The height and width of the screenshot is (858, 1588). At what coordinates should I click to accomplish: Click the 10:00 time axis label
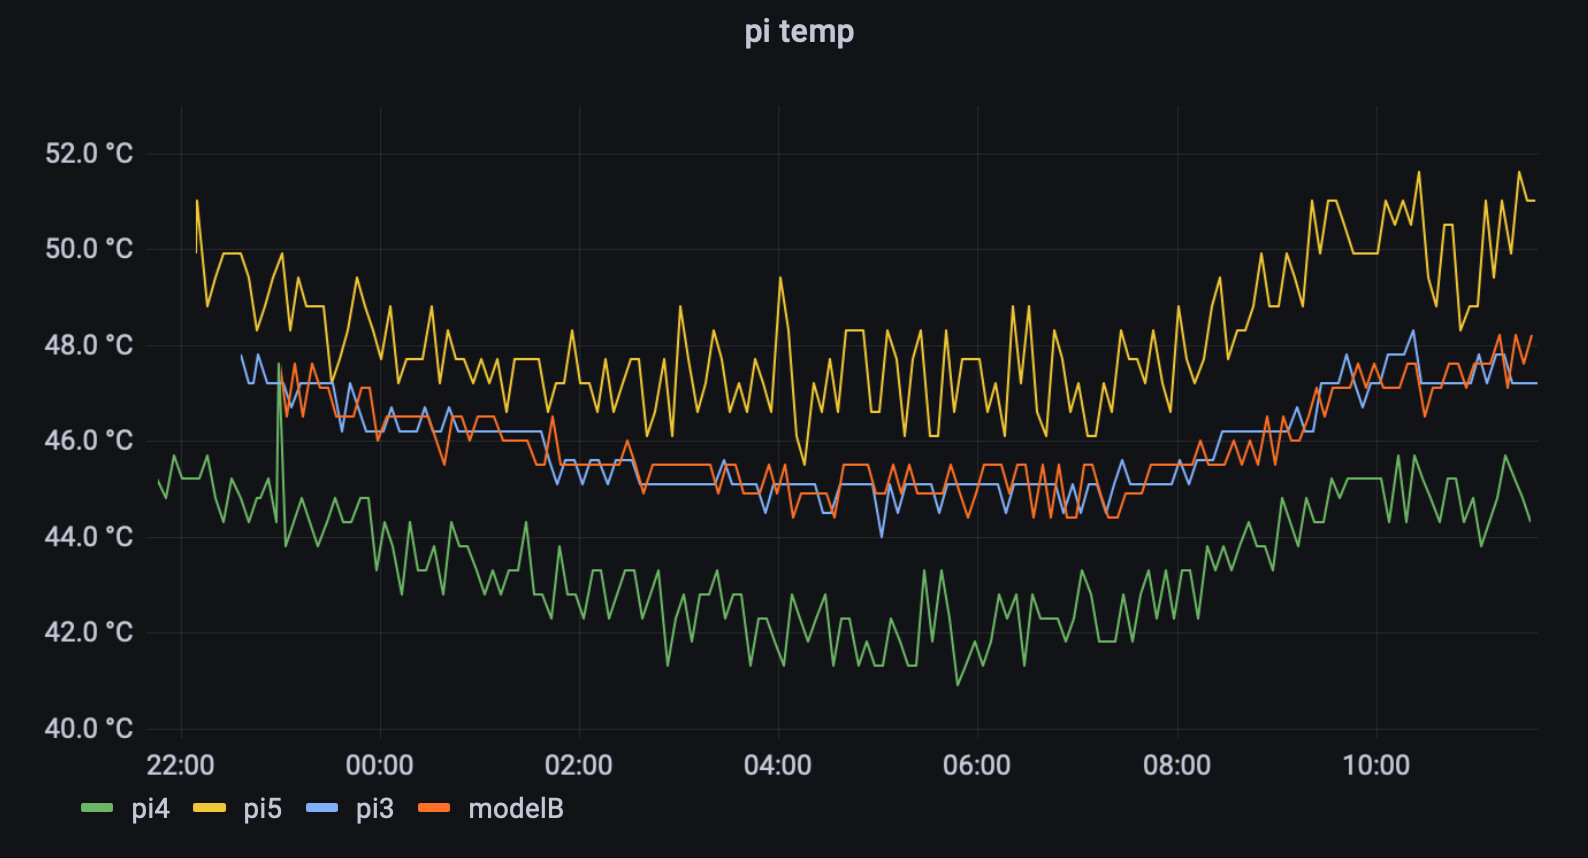pyautogui.click(x=1376, y=765)
